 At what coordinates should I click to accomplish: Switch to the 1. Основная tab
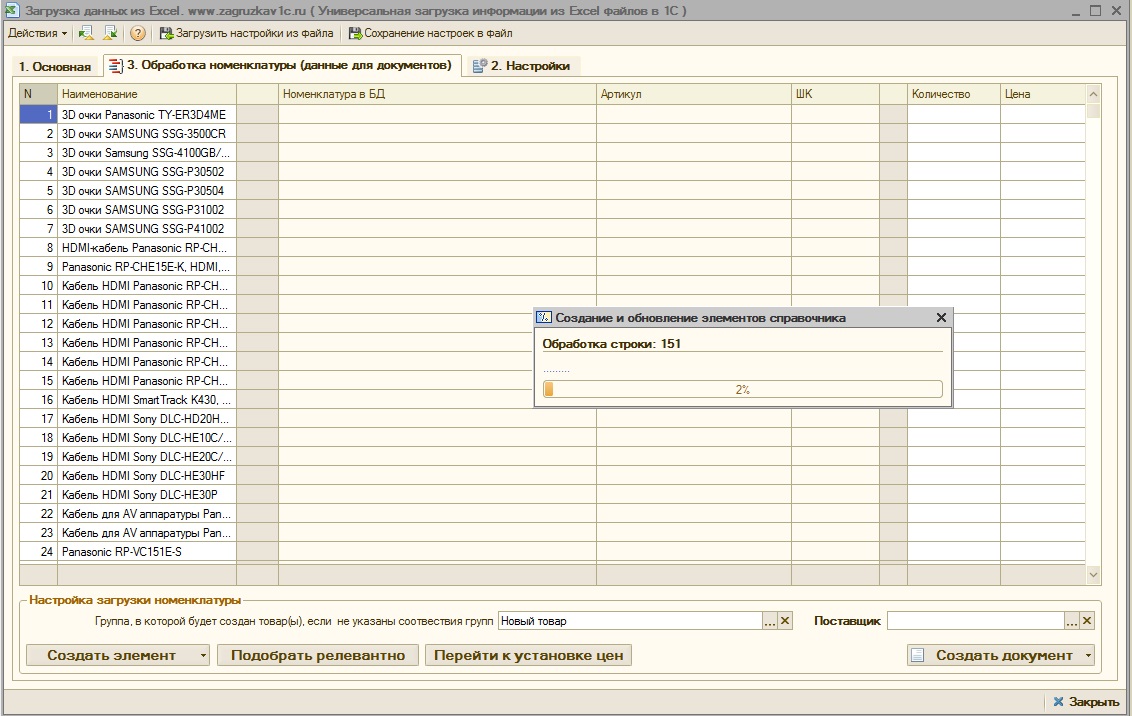(x=55, y=66)
